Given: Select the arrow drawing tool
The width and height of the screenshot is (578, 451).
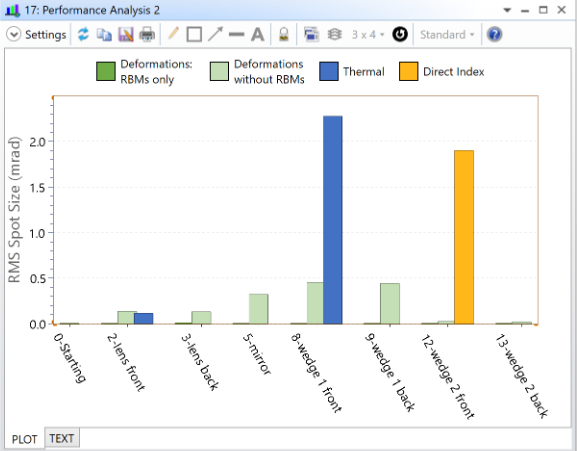Looking at the screenshot, I should [215, 34].
